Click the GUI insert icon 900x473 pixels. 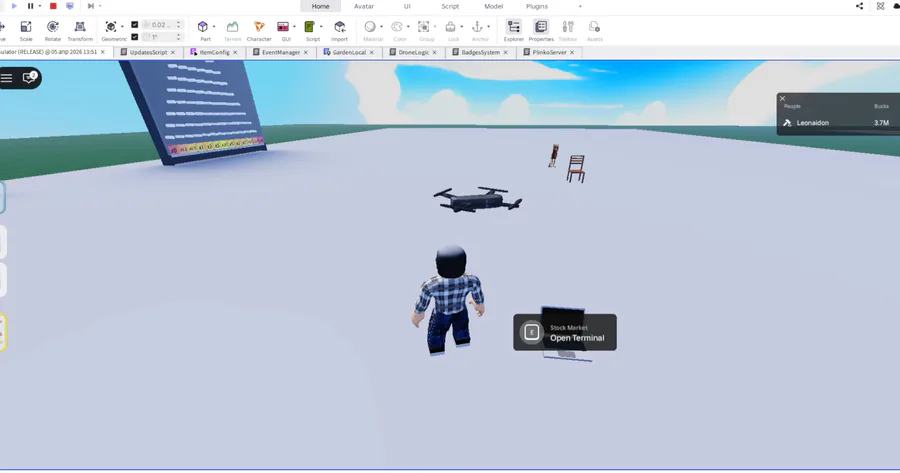[283, 26]
